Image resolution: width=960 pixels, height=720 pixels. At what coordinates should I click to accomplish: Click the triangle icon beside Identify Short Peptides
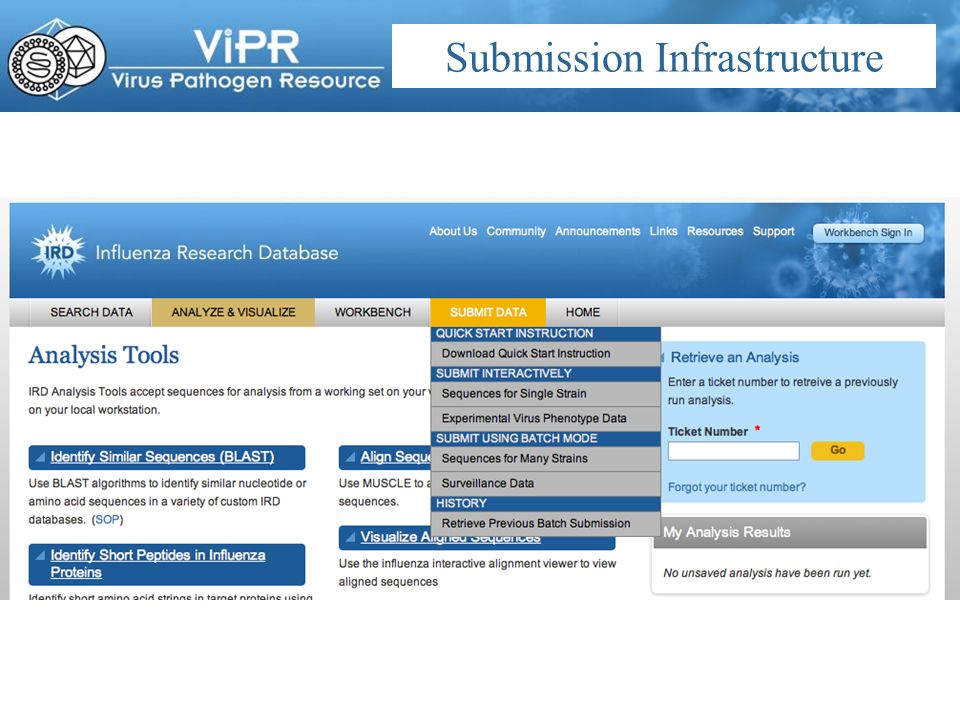pyautogui.click(x=40, y=555)
